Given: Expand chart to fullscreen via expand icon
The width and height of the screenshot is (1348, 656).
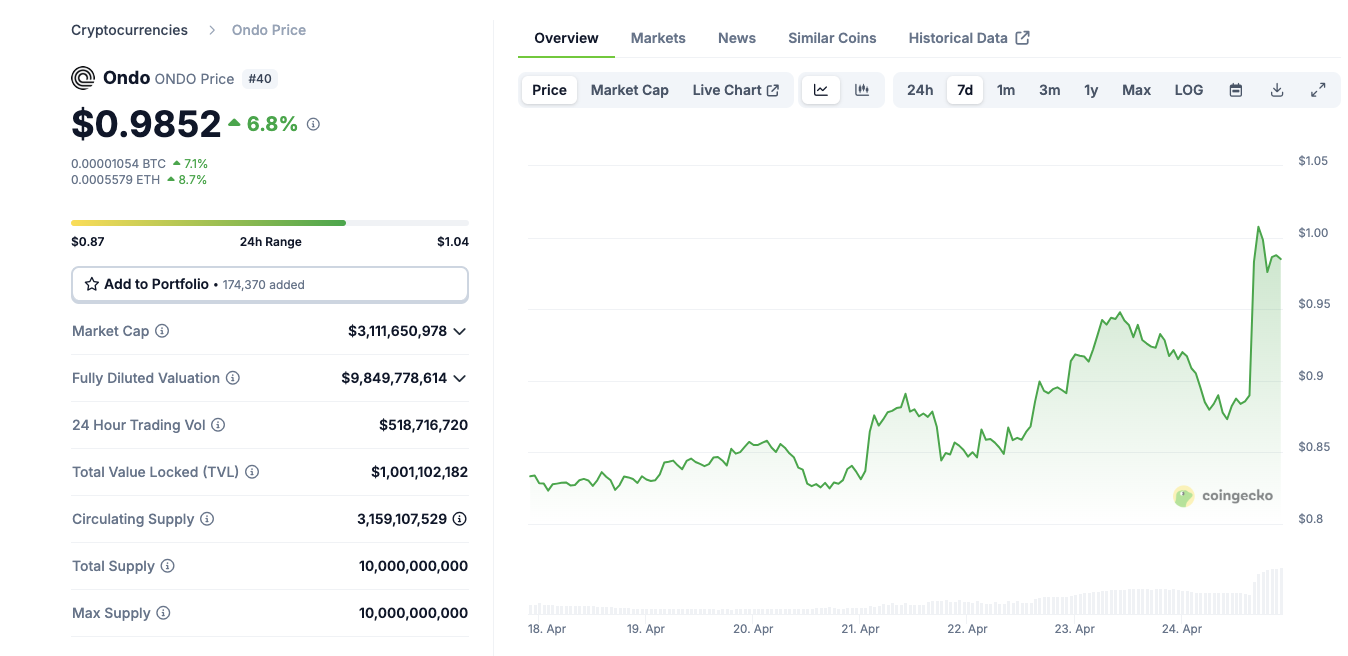Looking at the screenshot, I should [x=1318, y=89].
